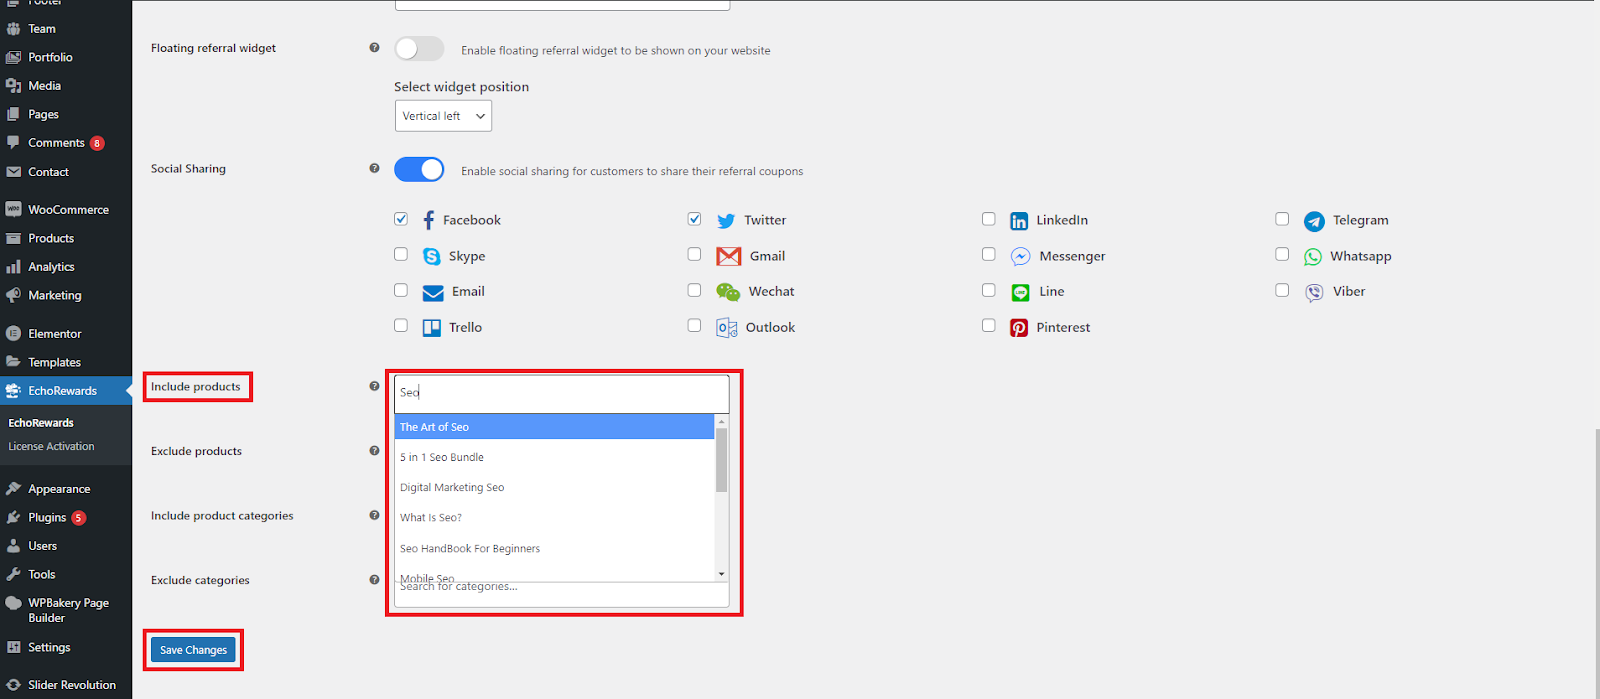This screenshot has height=699, width=1600.
Task: Open the License Activation submenu link
Action: point(51,447)
